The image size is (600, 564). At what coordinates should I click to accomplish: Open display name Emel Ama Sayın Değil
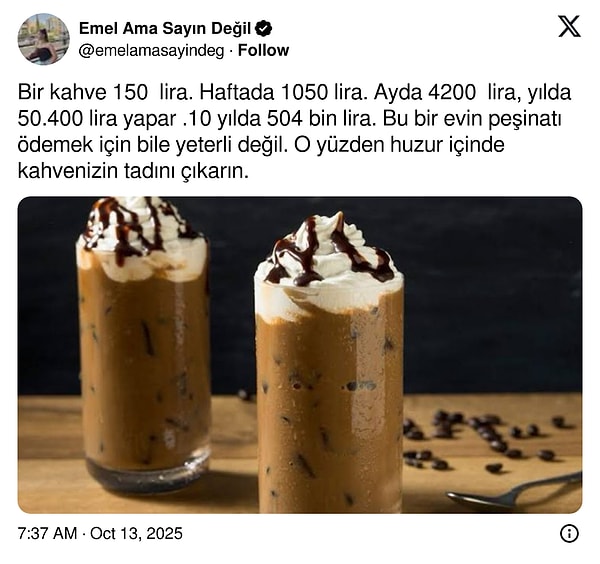point(165,29)
